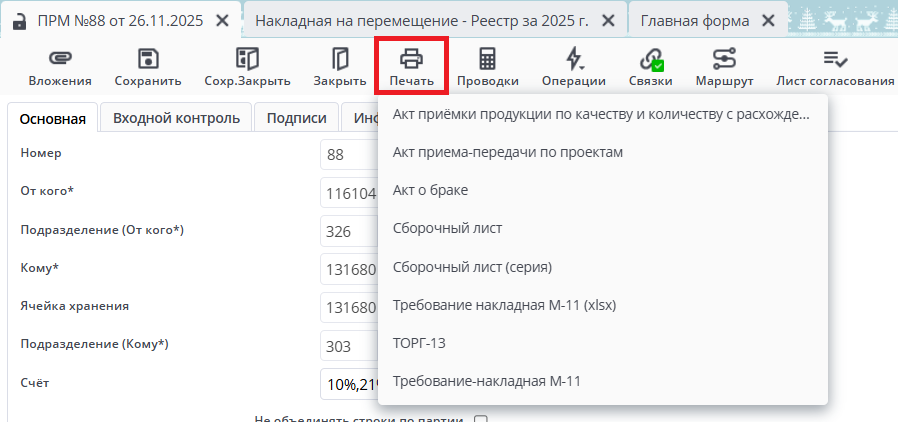Select the ПРМ №88 от 26.11.2025 tab
This screenshot has height=422, width=898.
pyautogui.click(x=120, y=21)
